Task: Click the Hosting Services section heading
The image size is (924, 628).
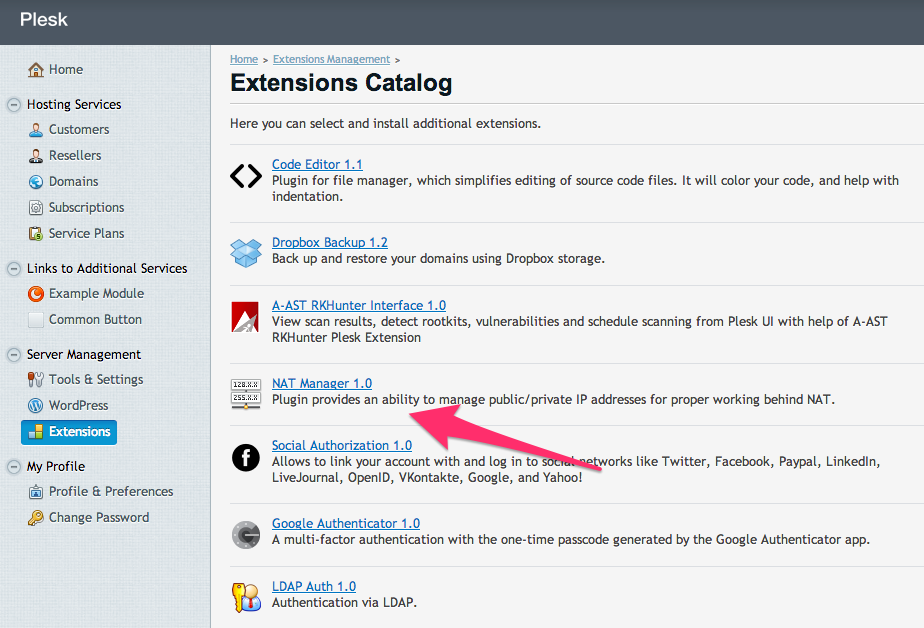Action: (74, 104)
